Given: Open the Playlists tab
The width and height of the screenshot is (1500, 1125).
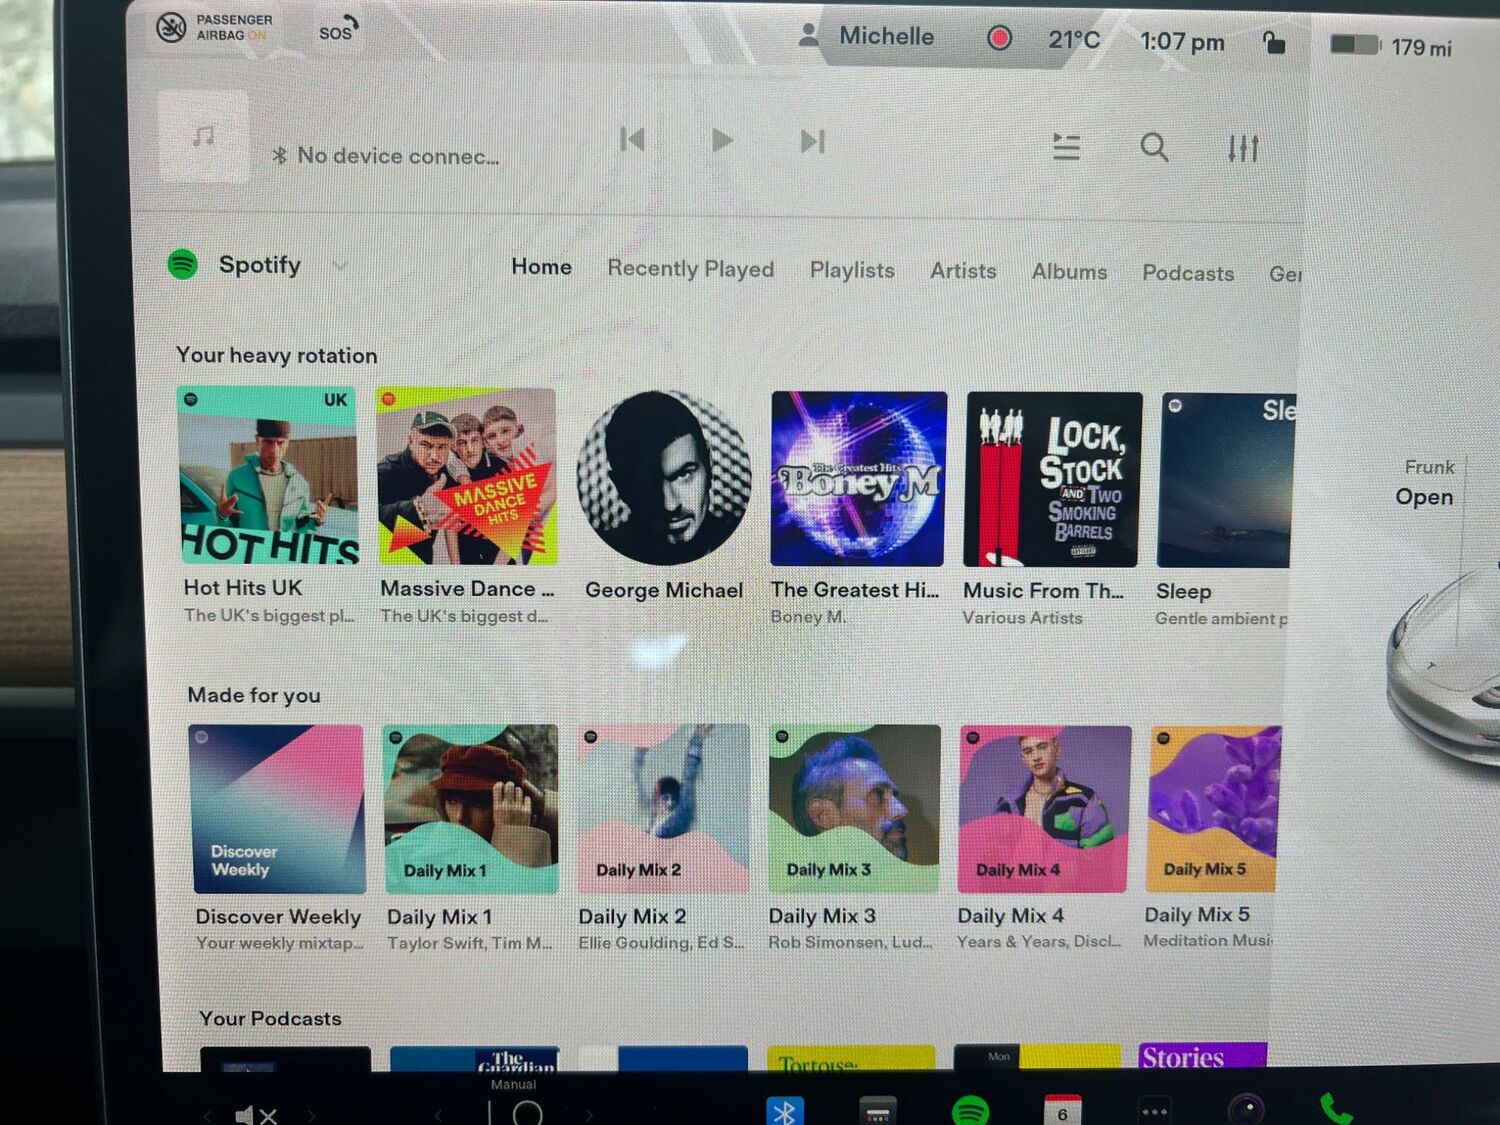Looking at the screenshot, I should click(852, 270).
